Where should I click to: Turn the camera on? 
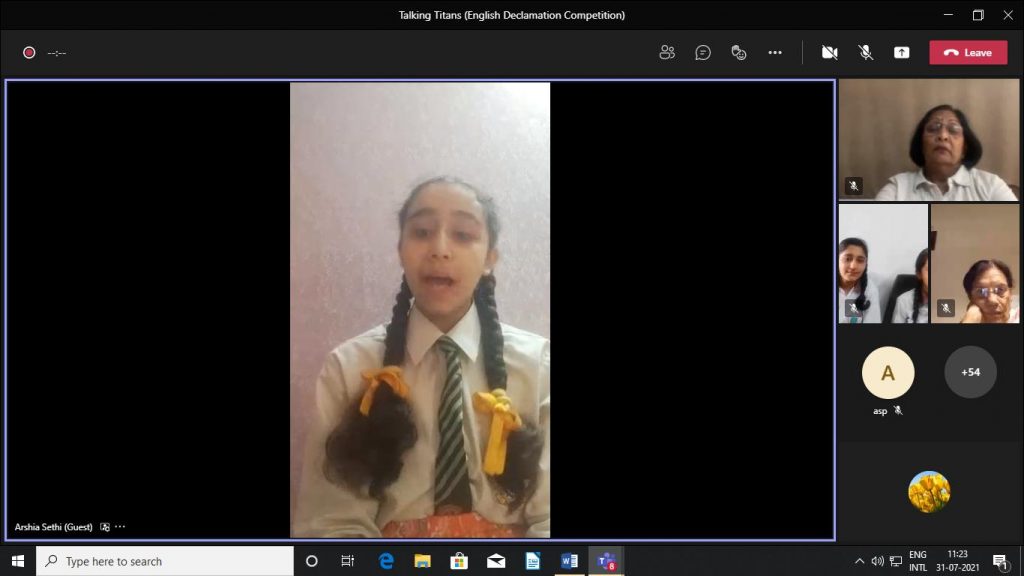point(829,52)
